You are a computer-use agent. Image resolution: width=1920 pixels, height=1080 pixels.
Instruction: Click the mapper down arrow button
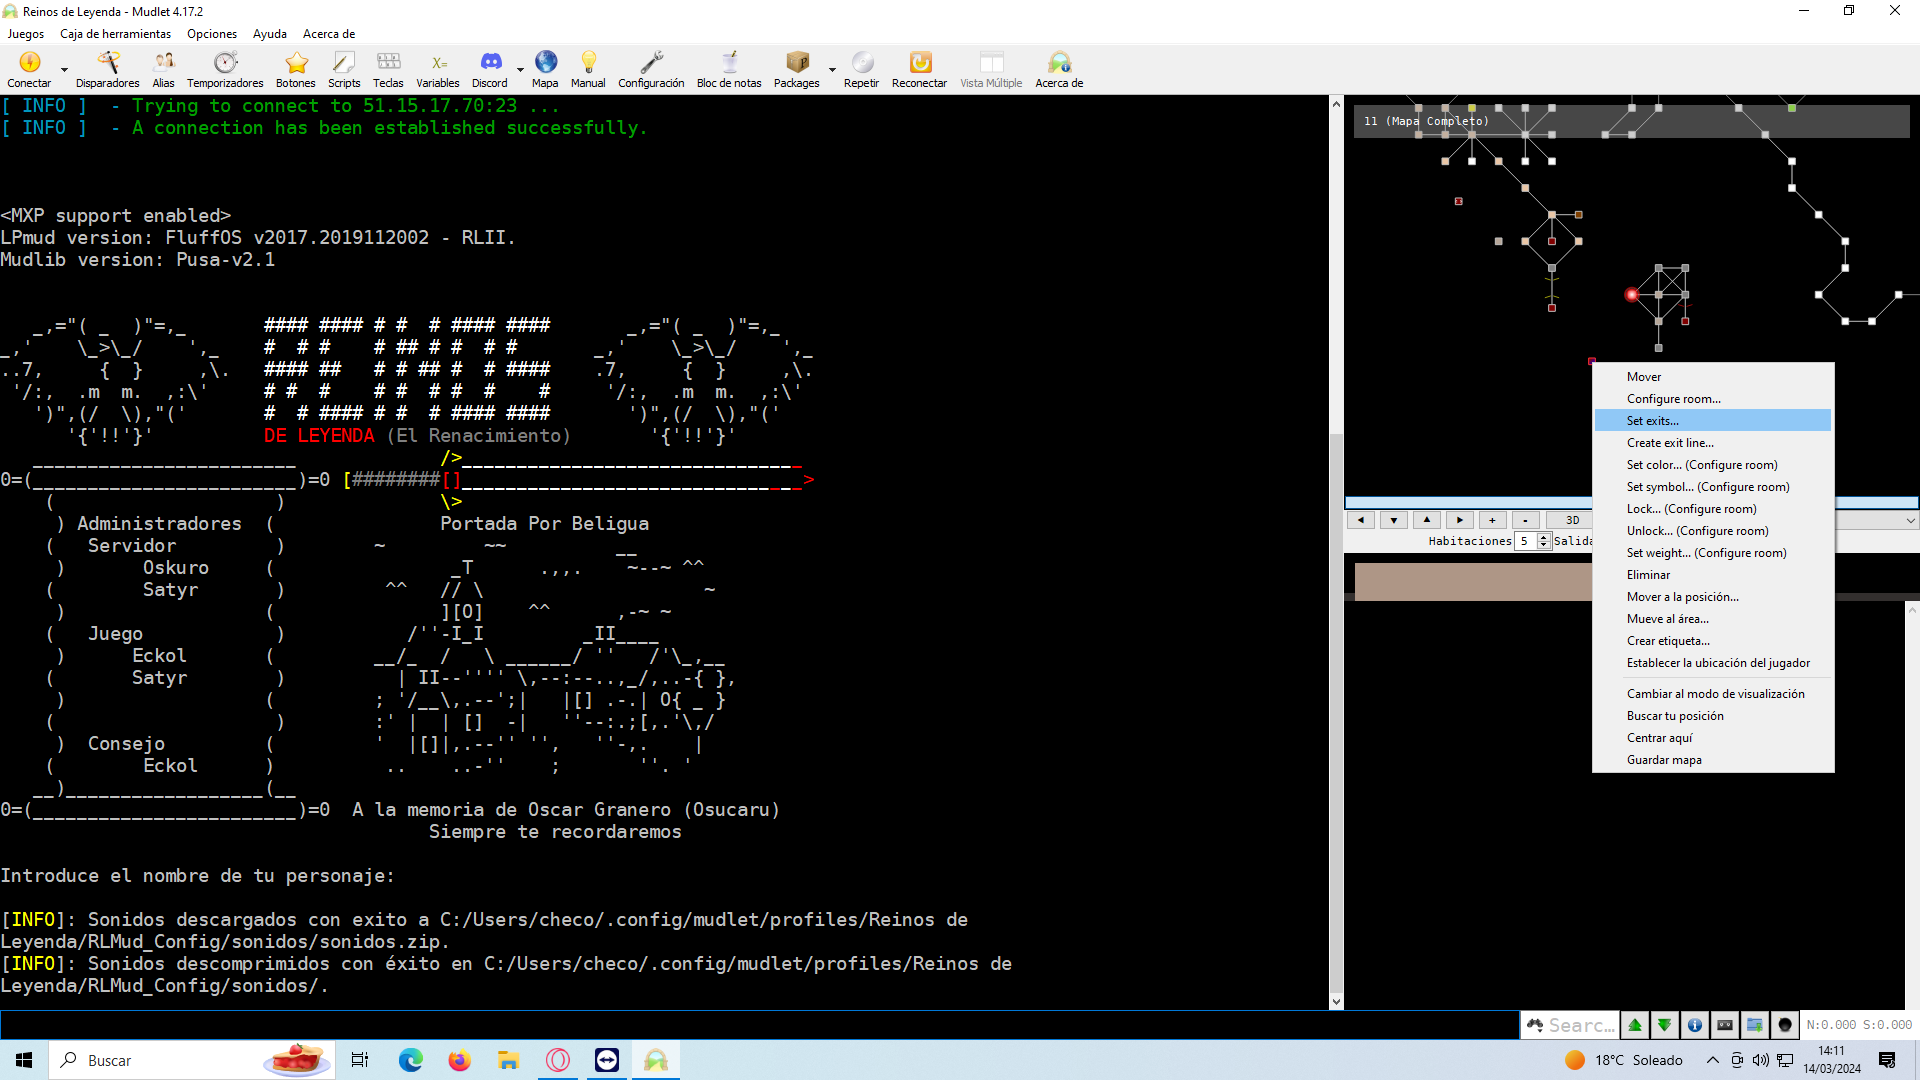(1393, 520)
